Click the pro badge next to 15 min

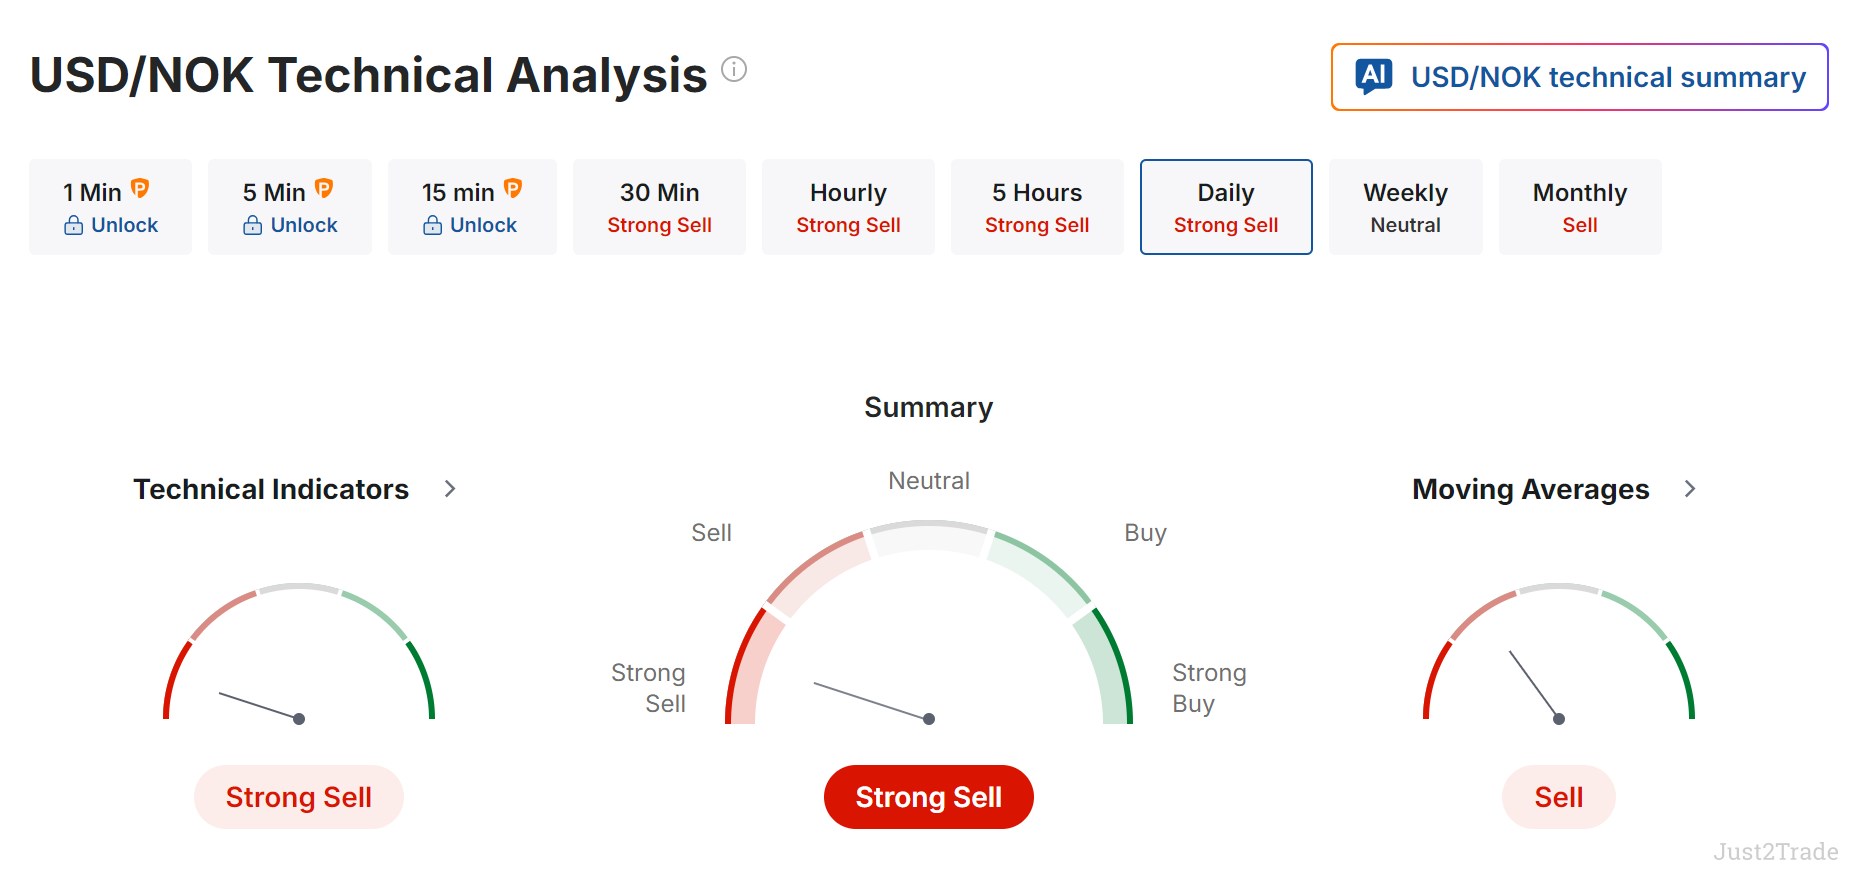(x=513, y=188)
